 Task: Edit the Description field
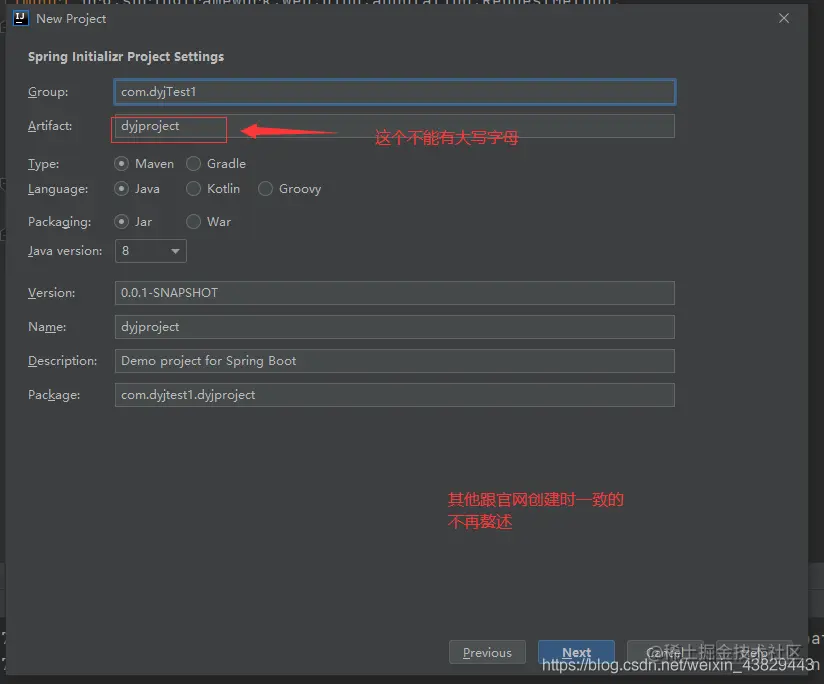(x=395, y=361)
